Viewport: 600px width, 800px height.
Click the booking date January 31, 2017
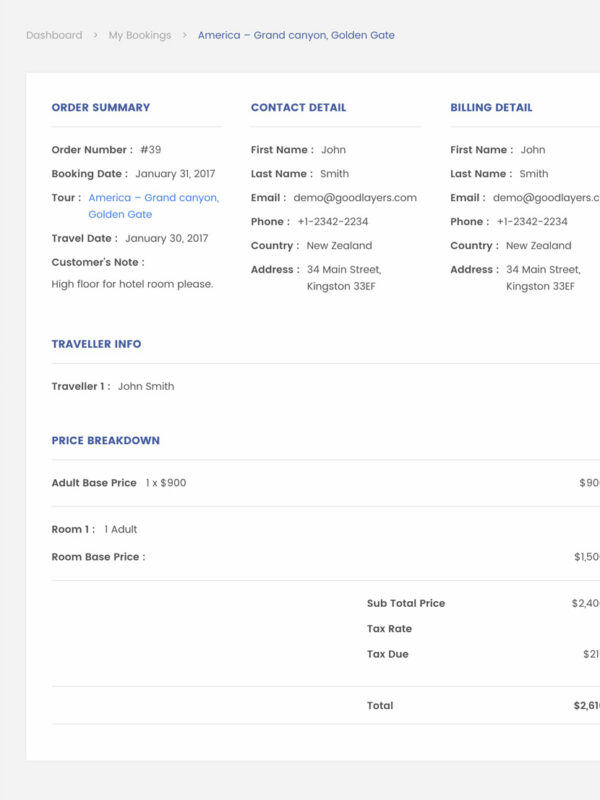pyautogui.click(x=175, y=174)
